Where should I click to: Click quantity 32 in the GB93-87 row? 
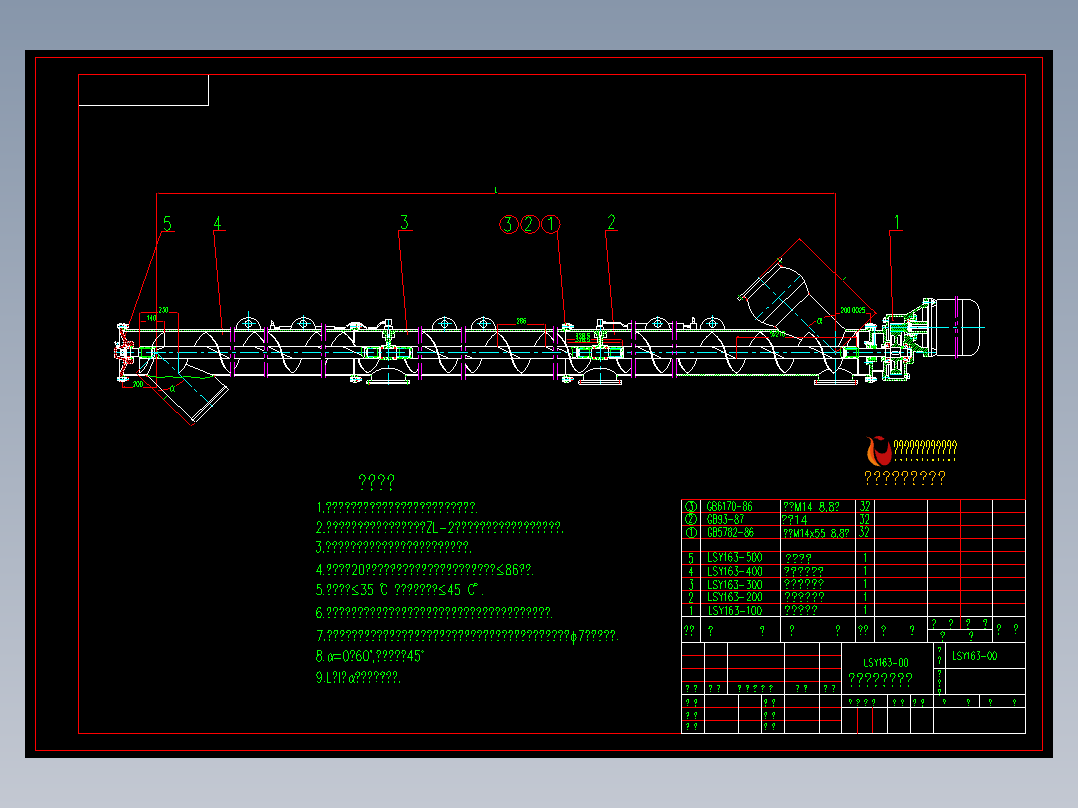(864, 519)
